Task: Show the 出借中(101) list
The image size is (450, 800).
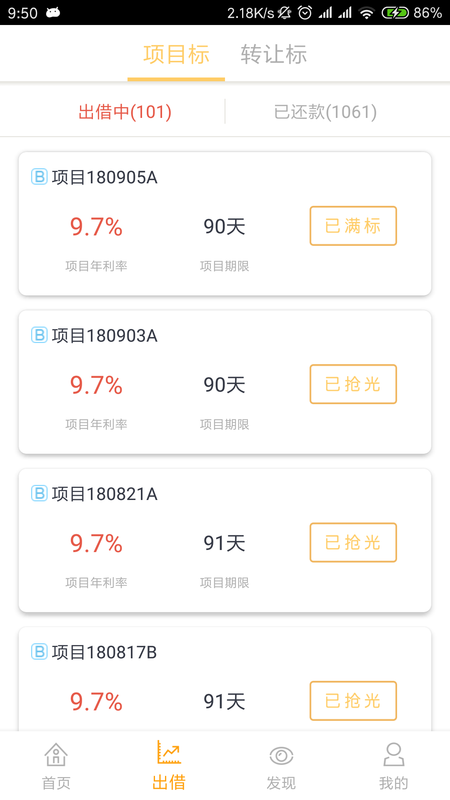Action: coord(125,112)
